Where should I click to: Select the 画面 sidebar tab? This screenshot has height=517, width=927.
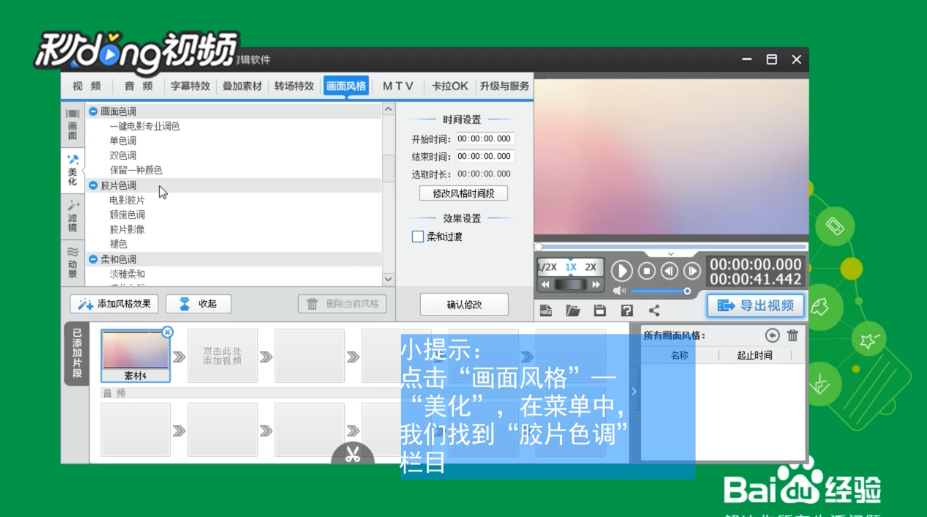(x=73, y=124)
